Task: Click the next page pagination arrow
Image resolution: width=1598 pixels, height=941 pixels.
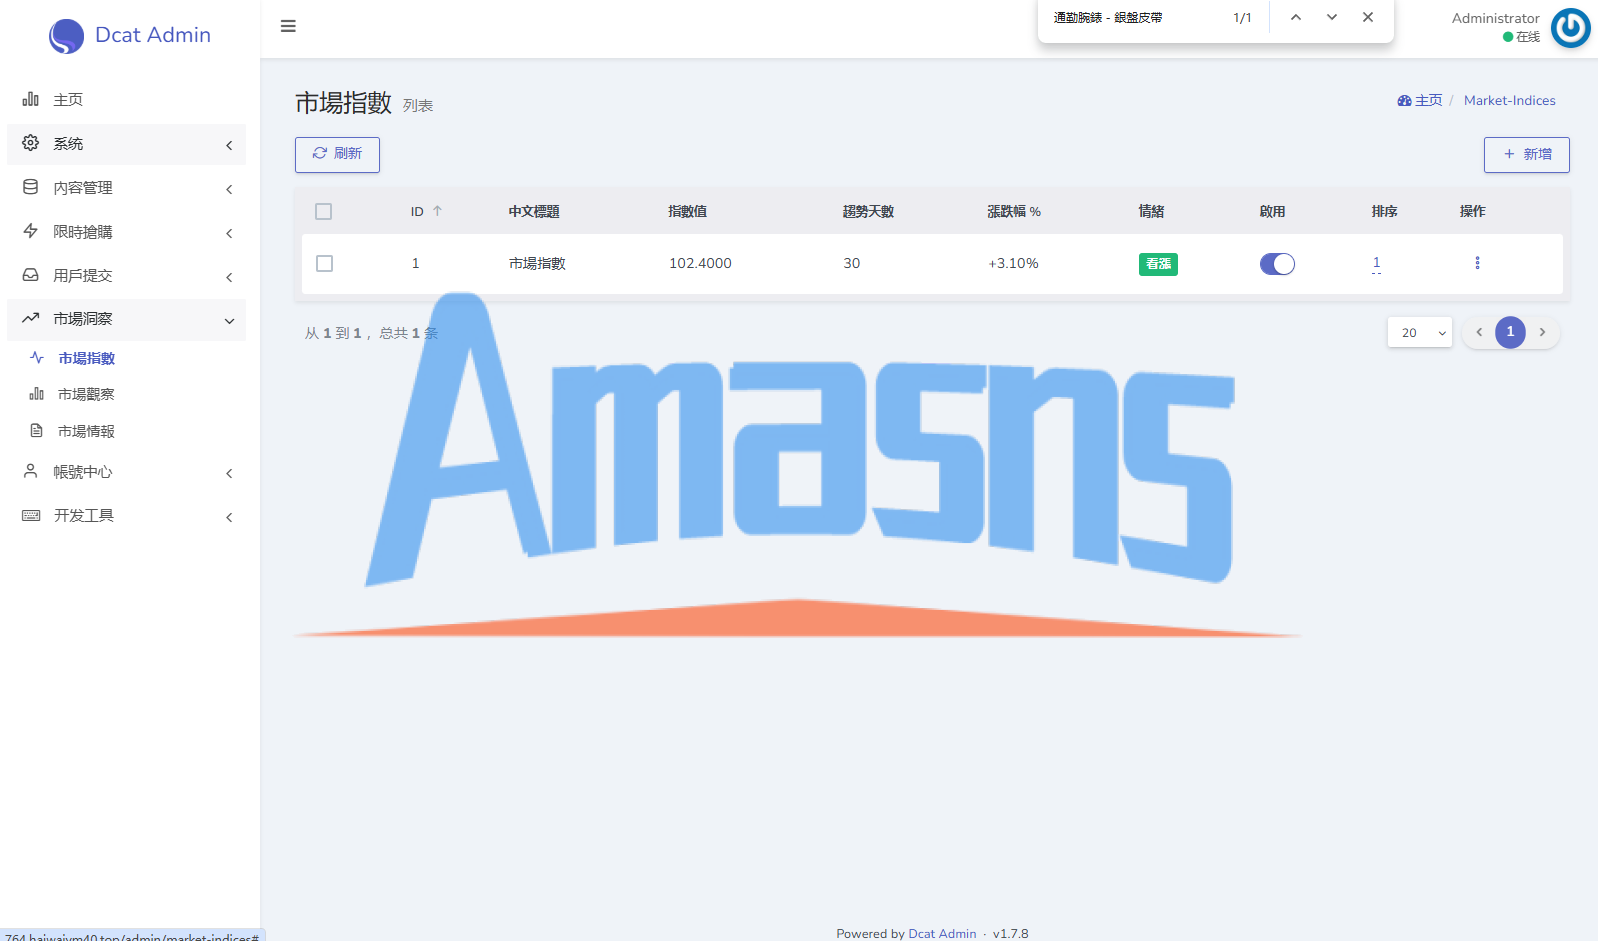Action: 1543,332
